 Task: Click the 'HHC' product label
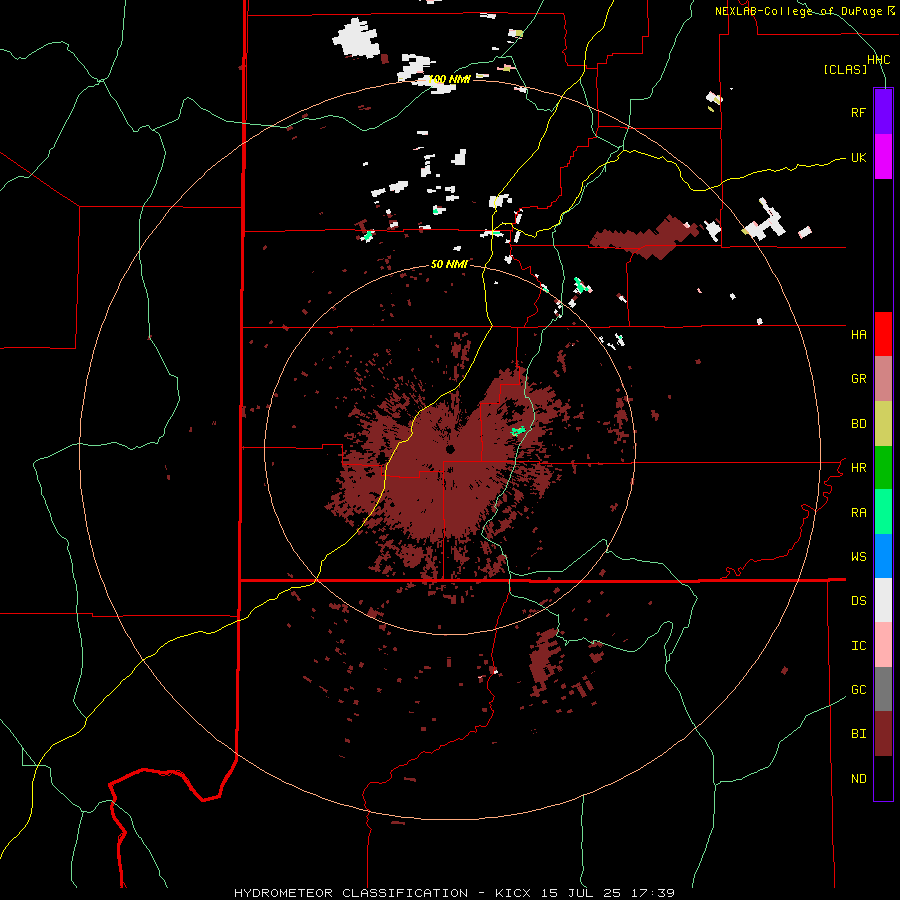coord(878,60)
